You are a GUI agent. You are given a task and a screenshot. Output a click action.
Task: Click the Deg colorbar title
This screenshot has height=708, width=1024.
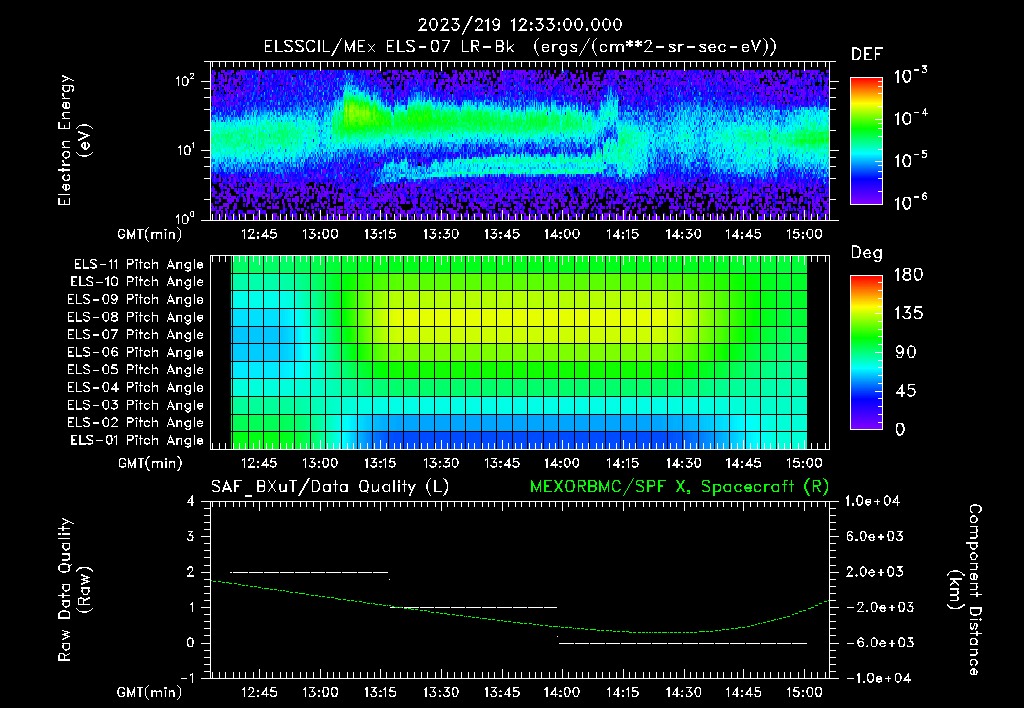867,253
